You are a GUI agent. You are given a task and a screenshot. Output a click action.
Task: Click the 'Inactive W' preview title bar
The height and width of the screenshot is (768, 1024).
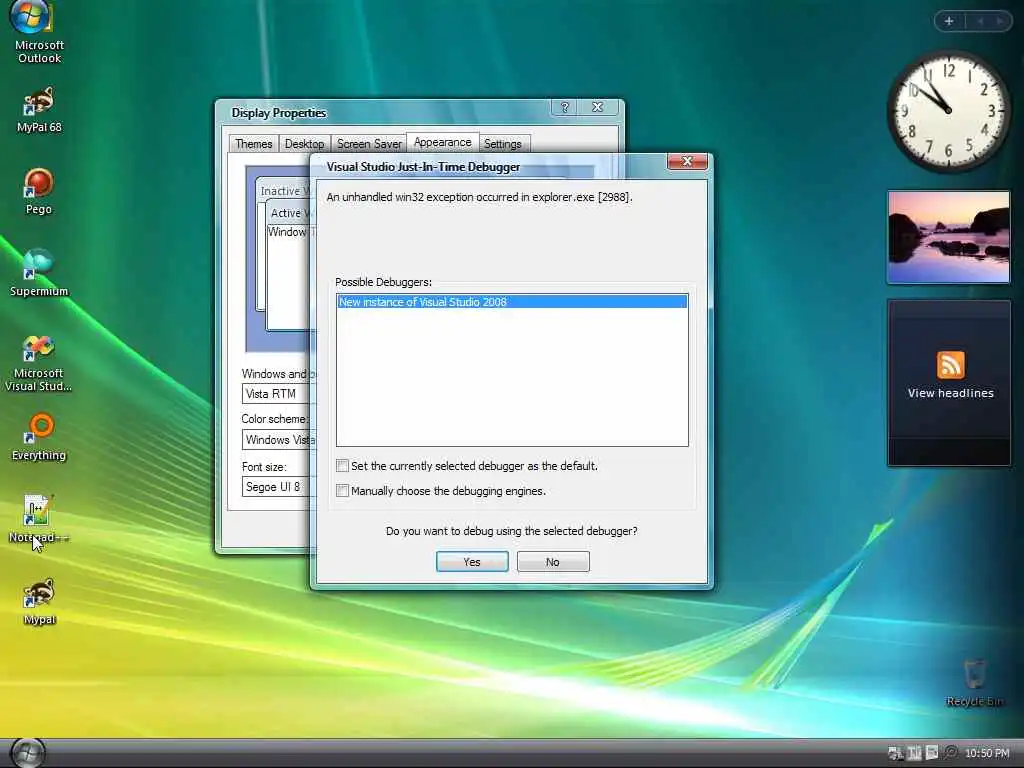point(284,191)
